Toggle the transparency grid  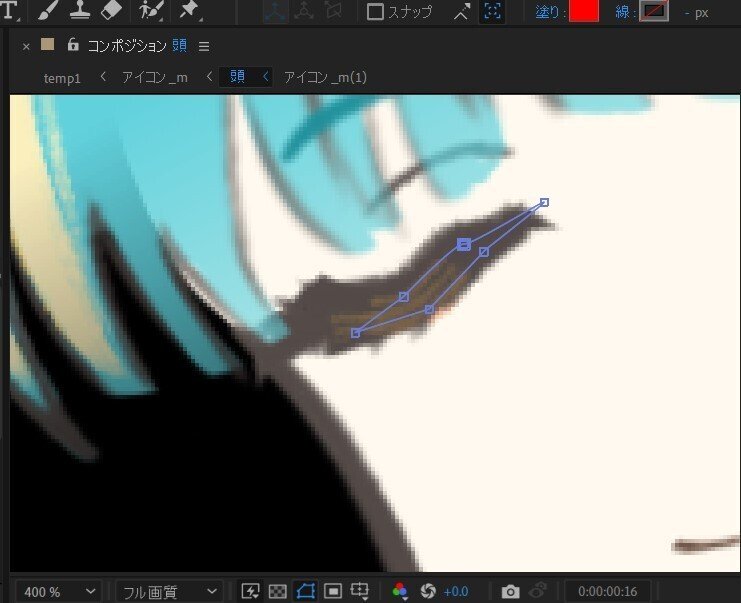(x=278, y=591)
